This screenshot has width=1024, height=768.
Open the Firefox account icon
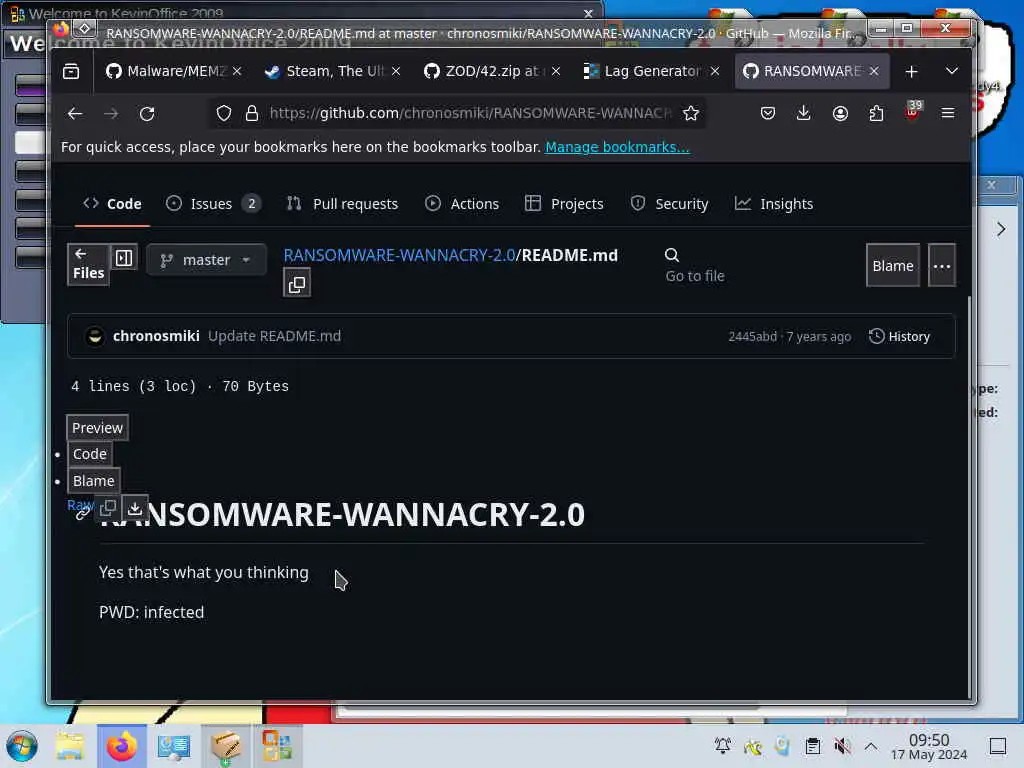(x=840, y=114)
